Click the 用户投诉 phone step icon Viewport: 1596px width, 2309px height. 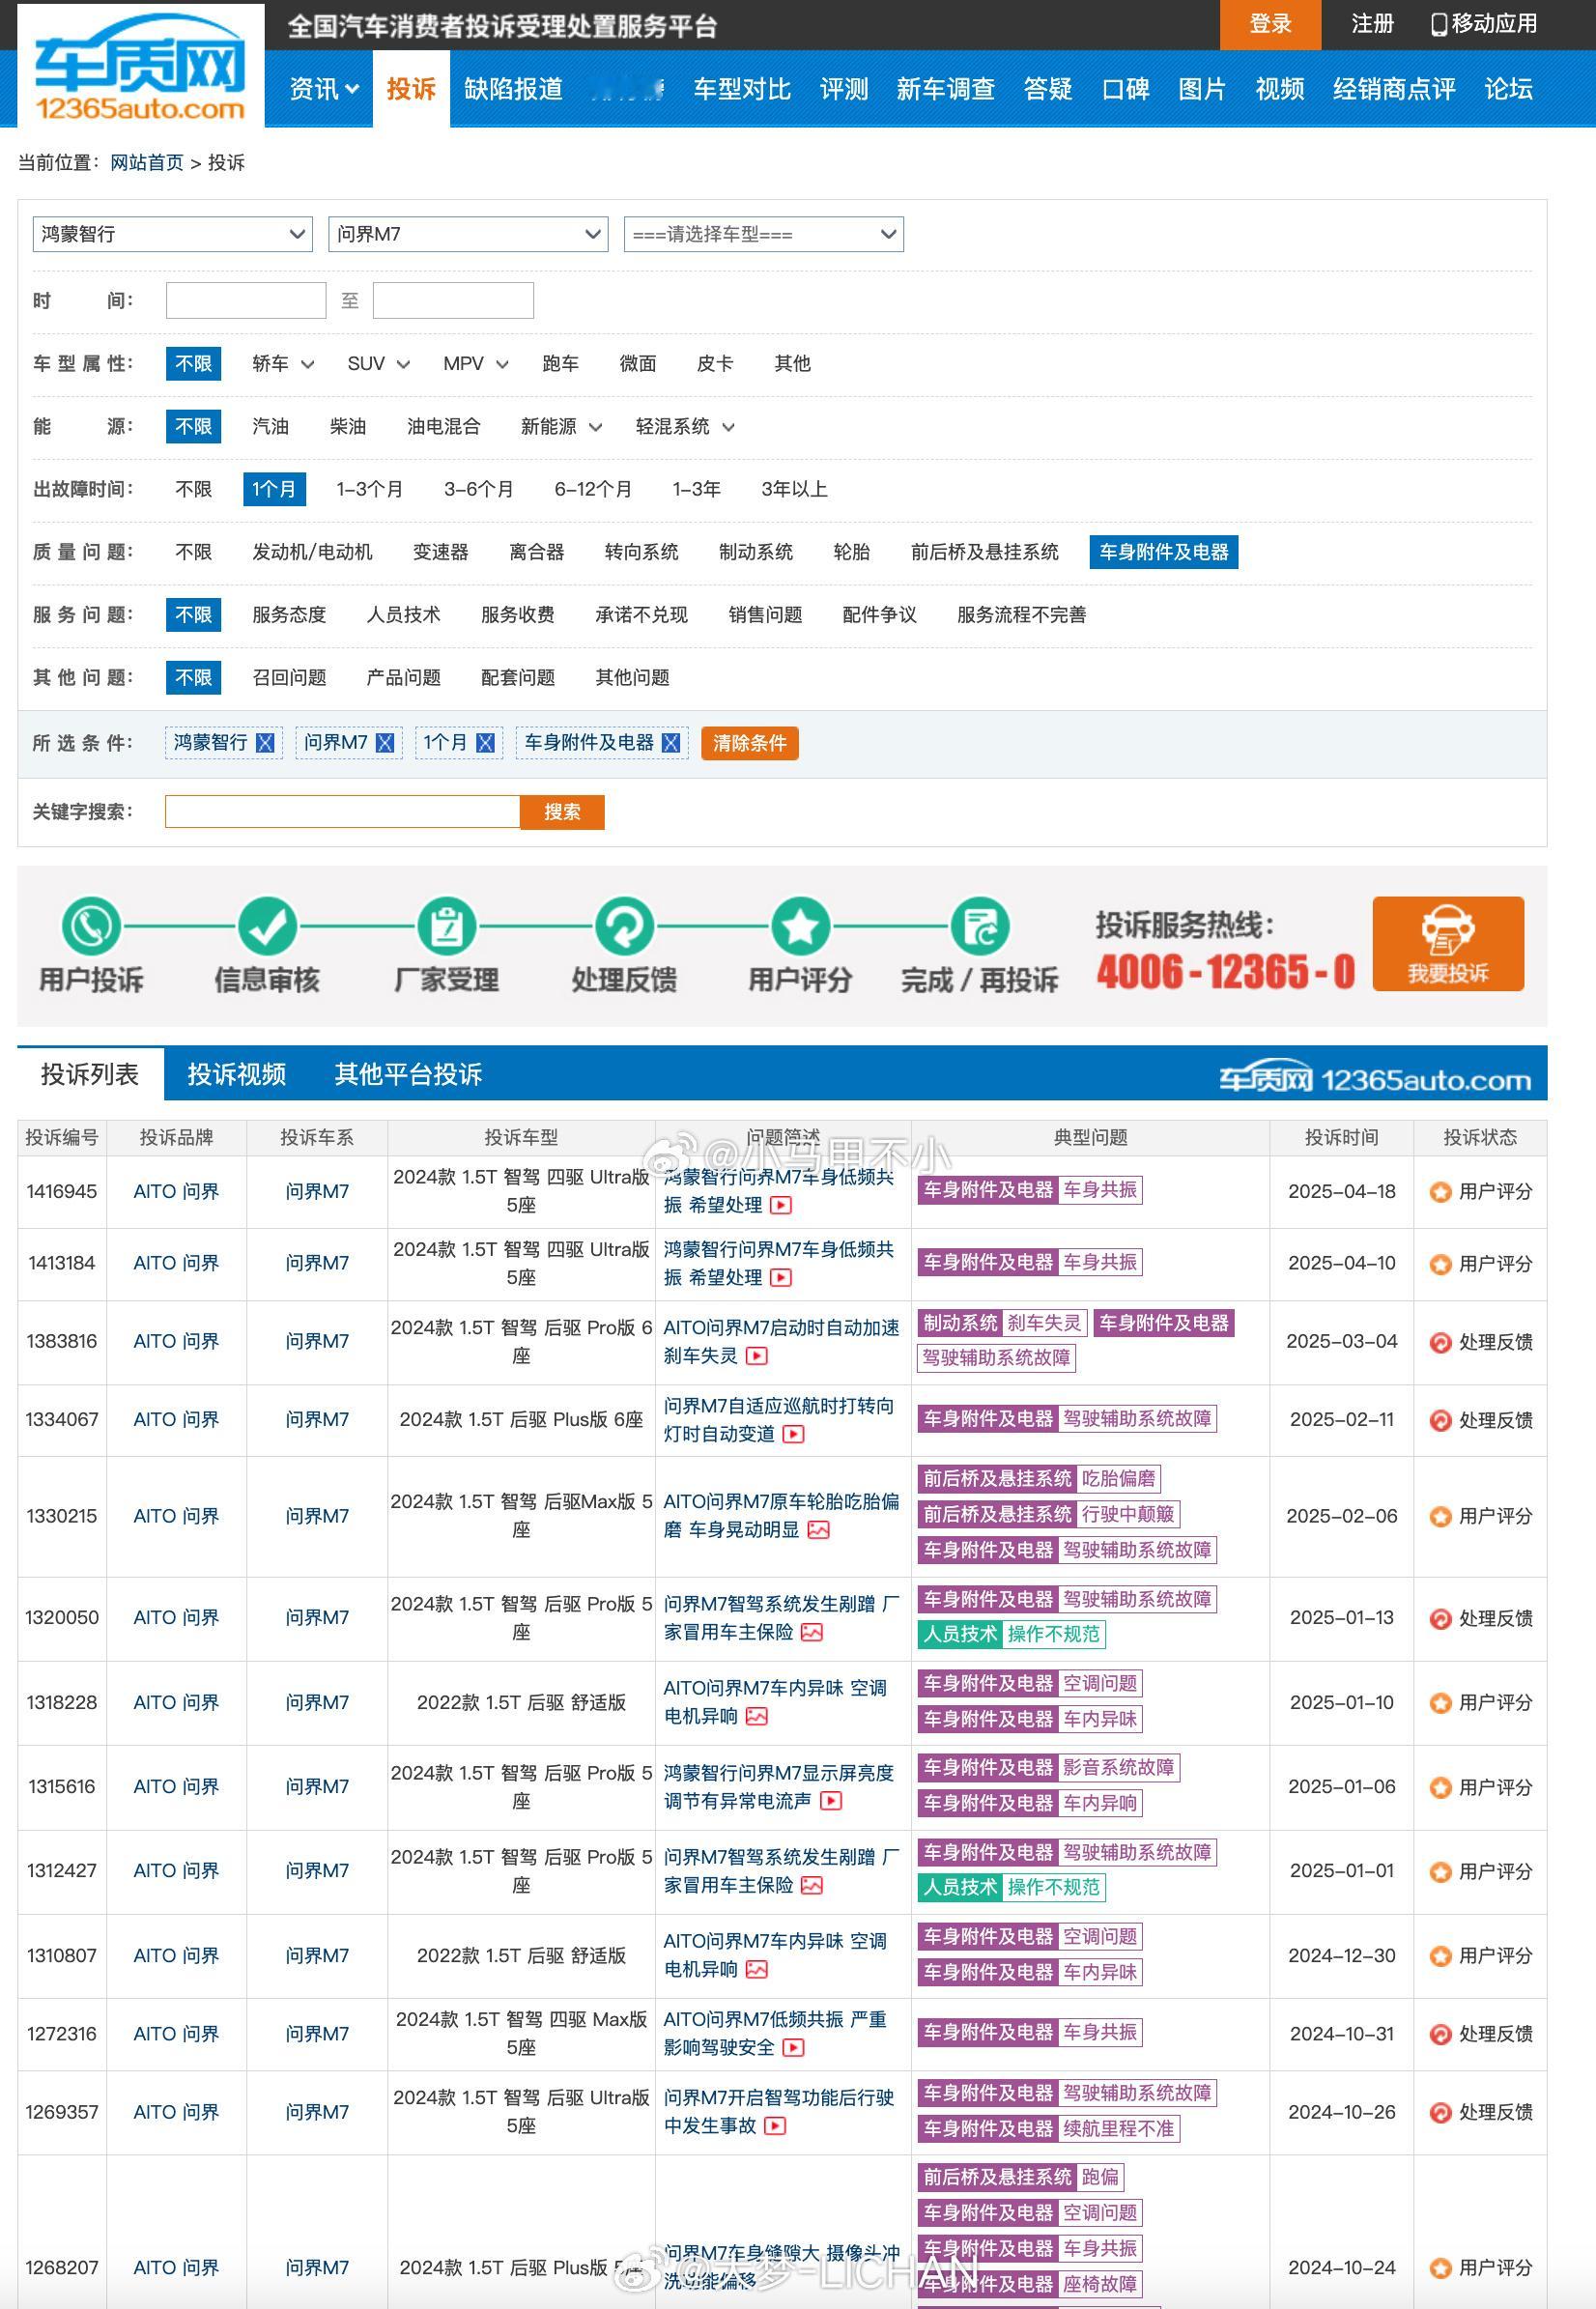pyautogui.click(x=91, y=926)
